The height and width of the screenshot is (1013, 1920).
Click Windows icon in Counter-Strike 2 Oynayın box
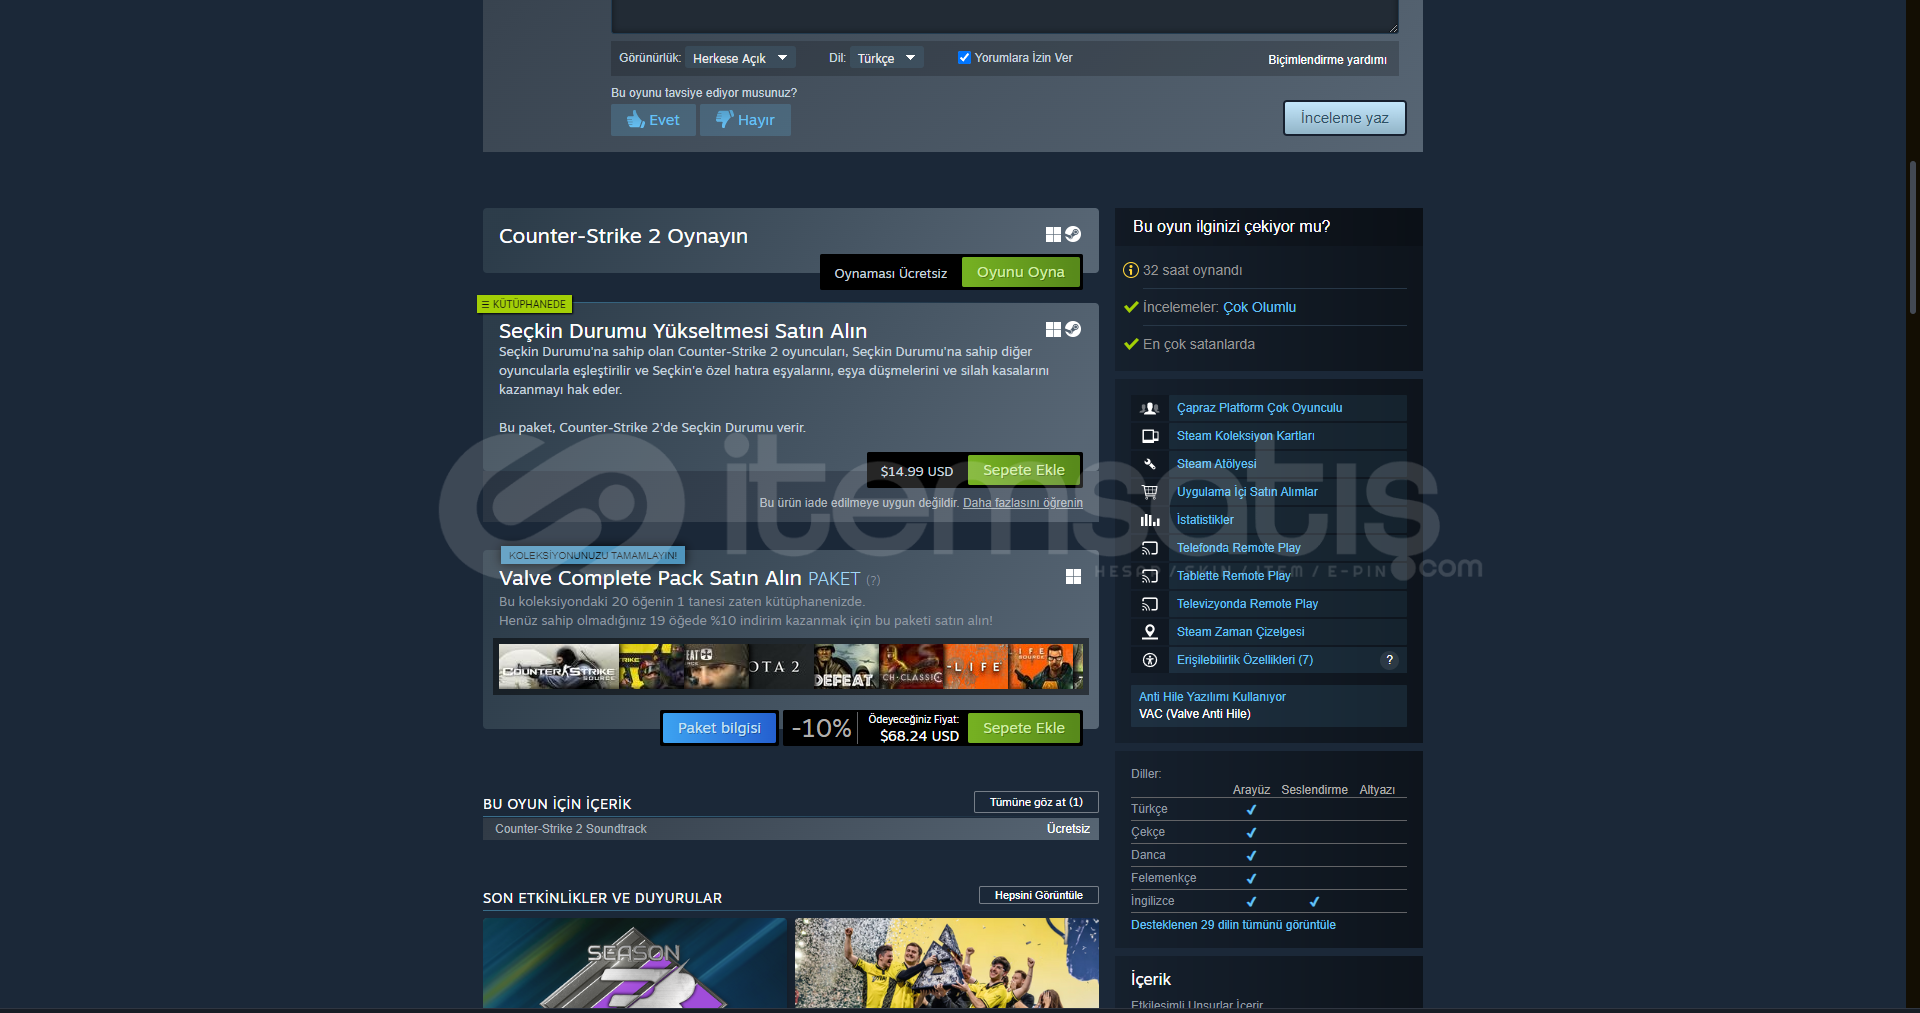point(1053,234)
